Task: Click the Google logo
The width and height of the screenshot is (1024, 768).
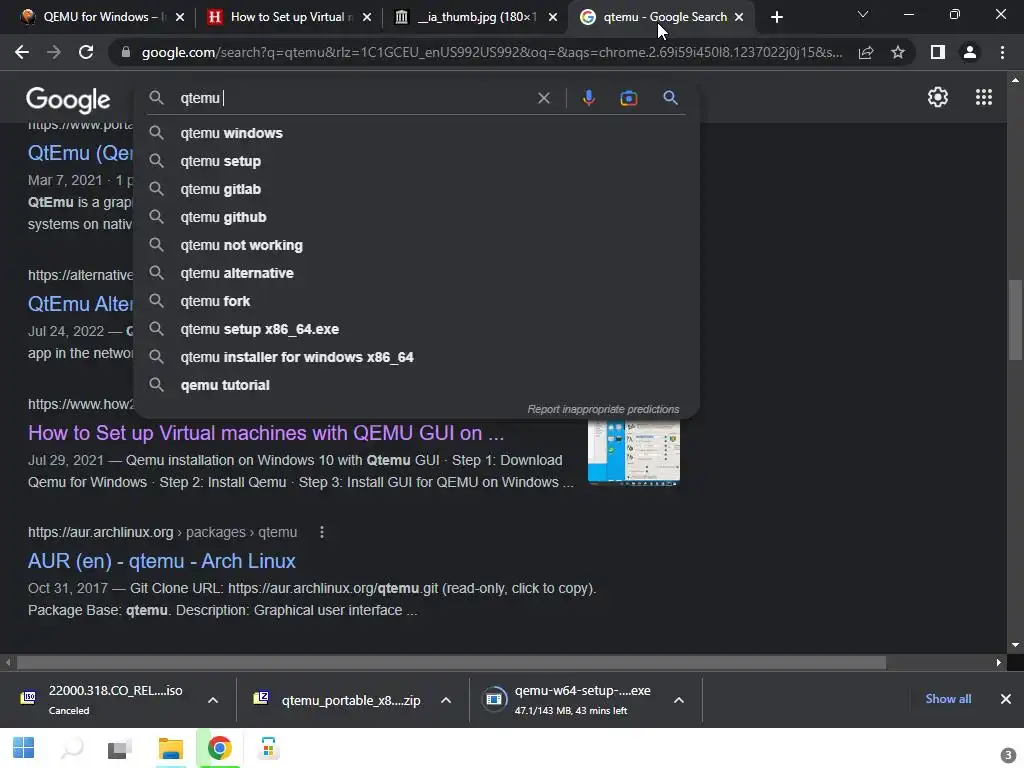Action: [68, 99]
